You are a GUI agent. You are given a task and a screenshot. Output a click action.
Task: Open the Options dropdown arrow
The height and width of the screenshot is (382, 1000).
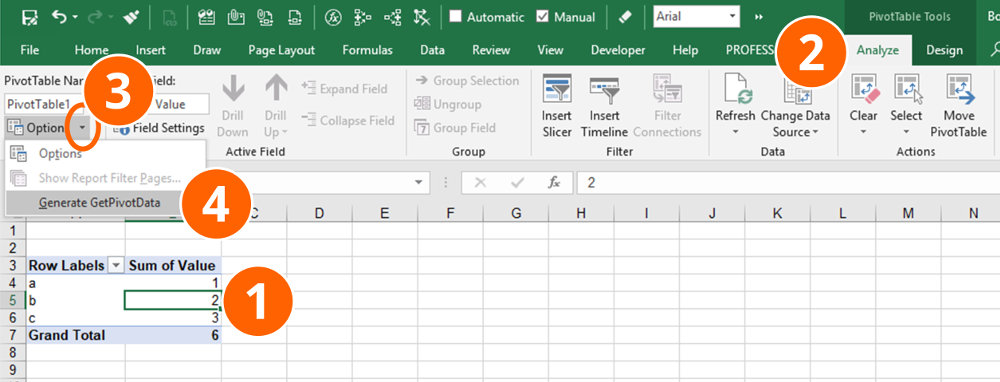[83, 128]
